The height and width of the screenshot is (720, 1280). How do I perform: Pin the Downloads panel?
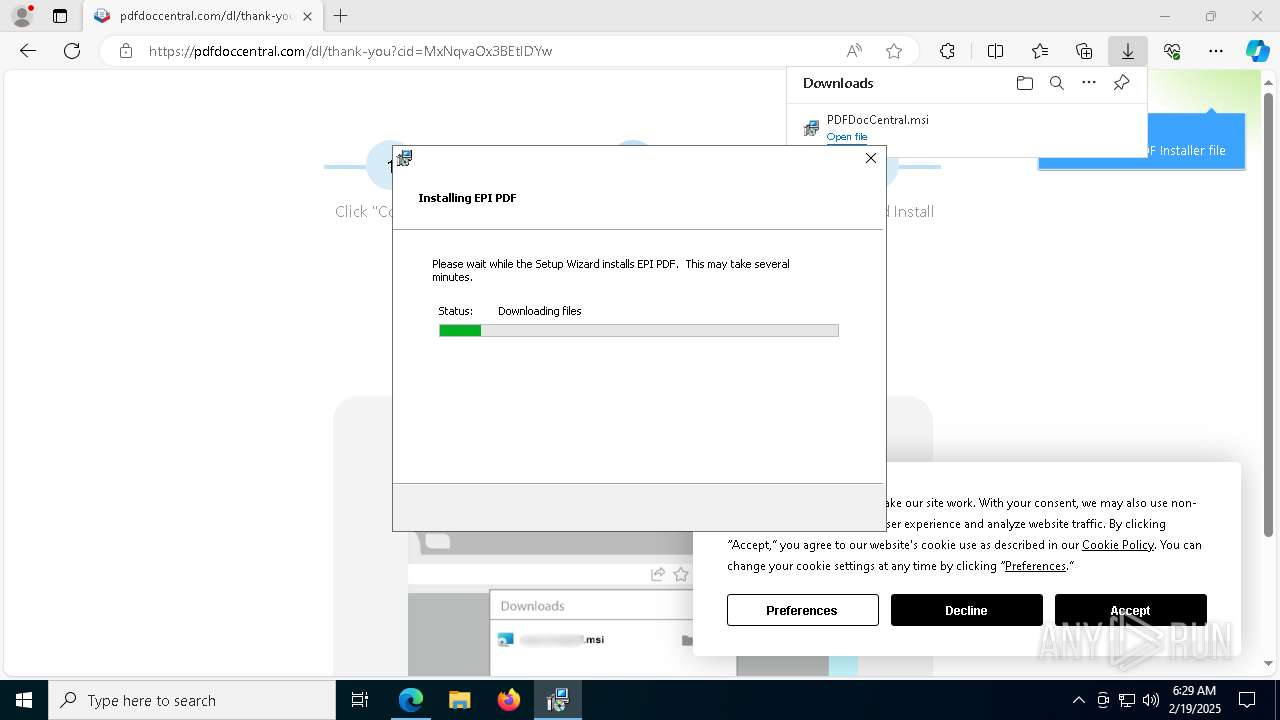tap(1121, 83)
